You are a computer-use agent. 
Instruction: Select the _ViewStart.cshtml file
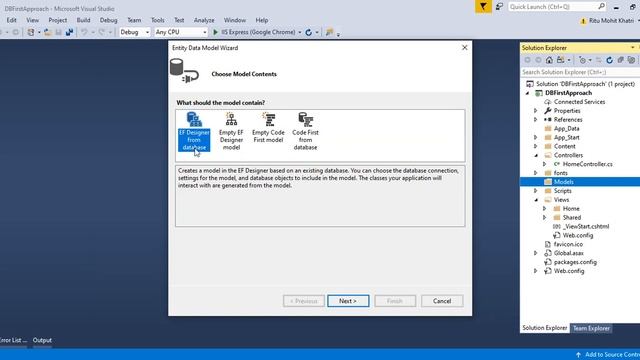[585, 227]
